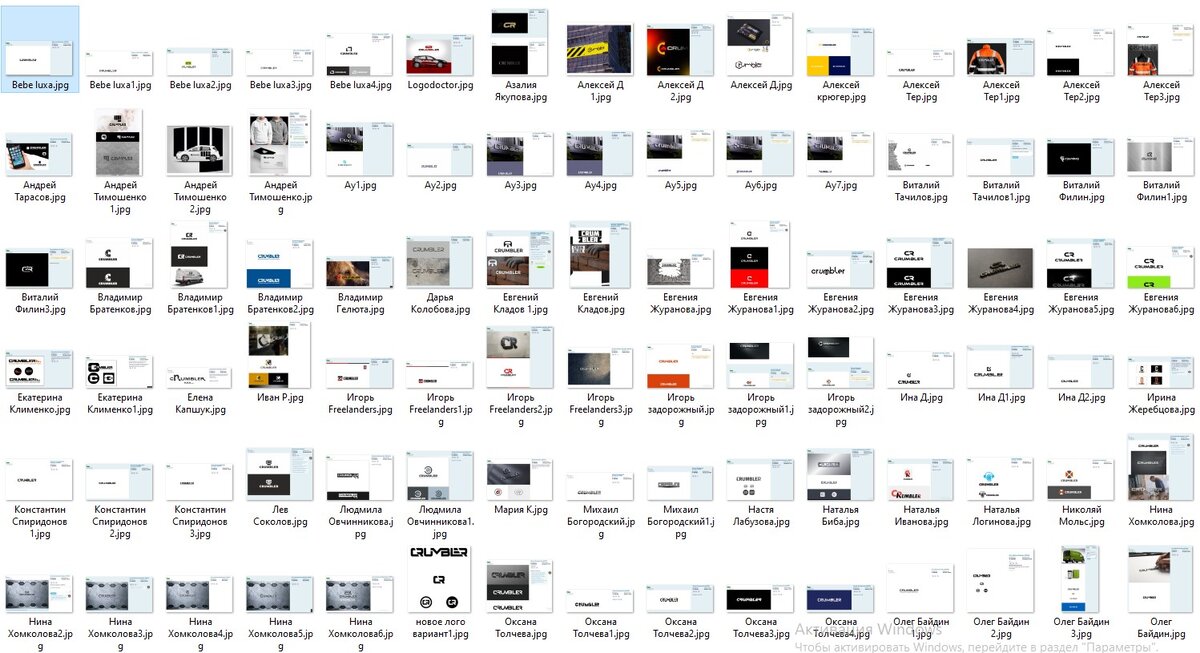Click the file name Bebe luxa2.jpg

(x=200, y=86)
